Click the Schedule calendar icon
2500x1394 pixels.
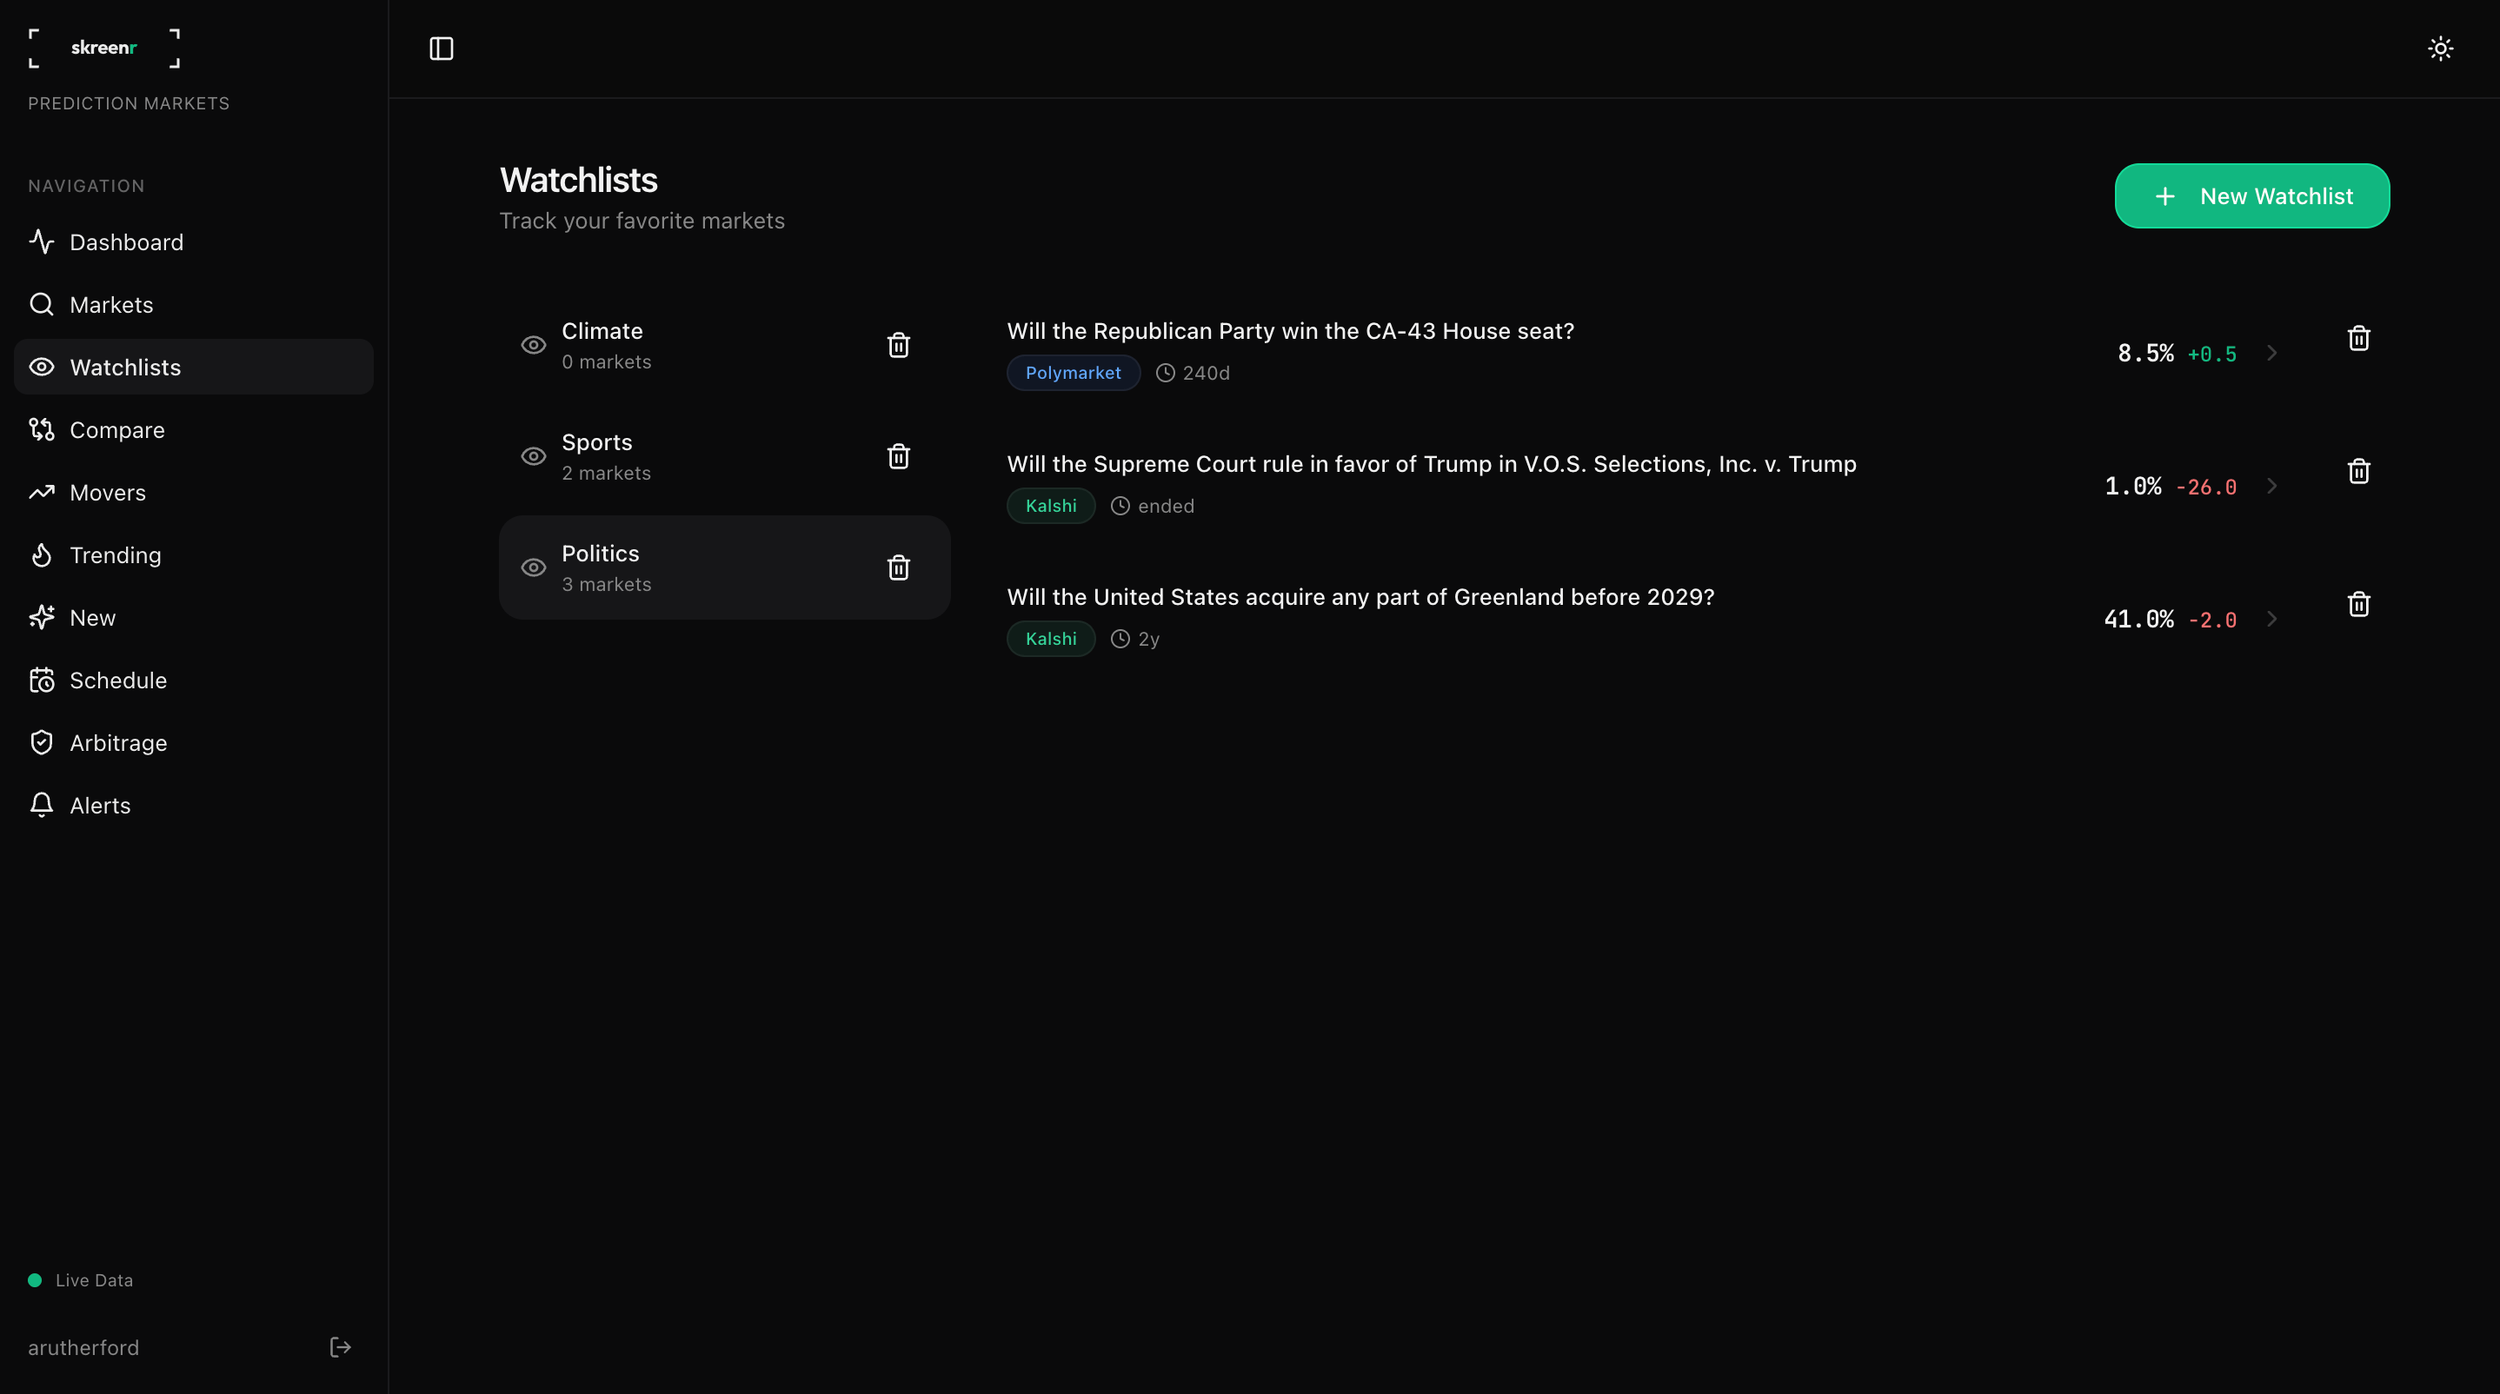pyautogui.click(x=41, y=680)
